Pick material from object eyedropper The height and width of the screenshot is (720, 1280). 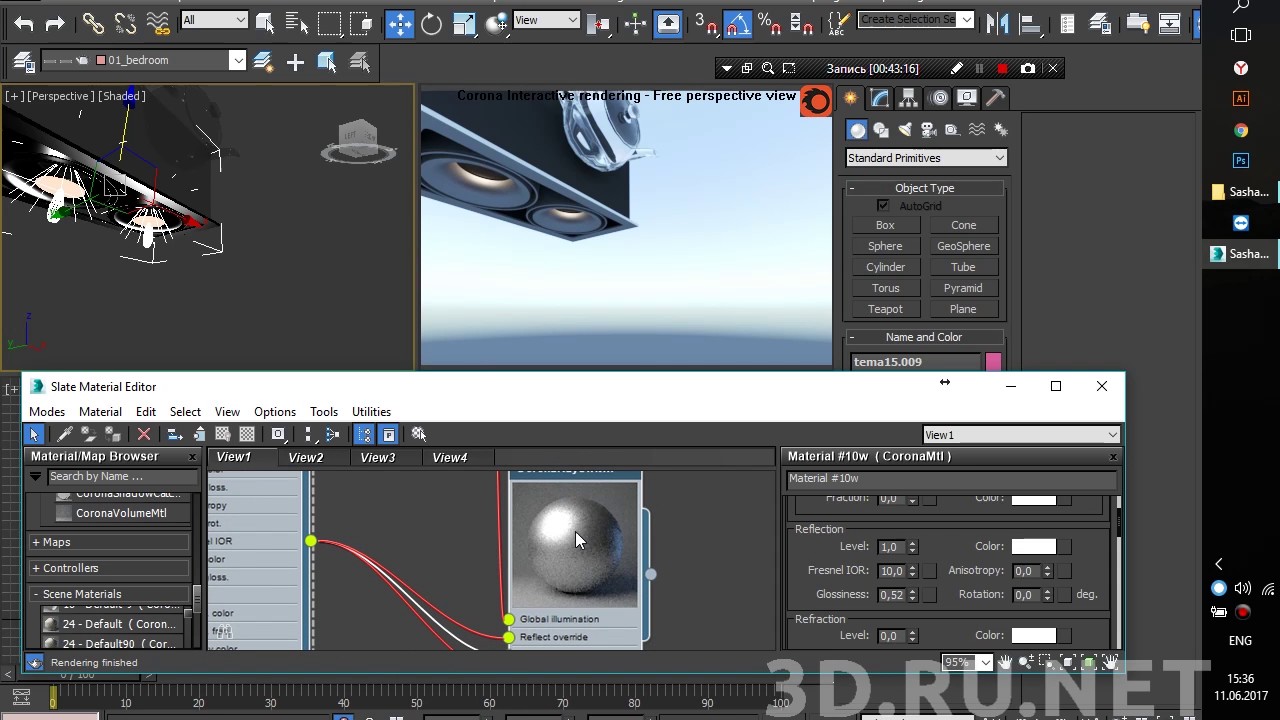[64, 434]
